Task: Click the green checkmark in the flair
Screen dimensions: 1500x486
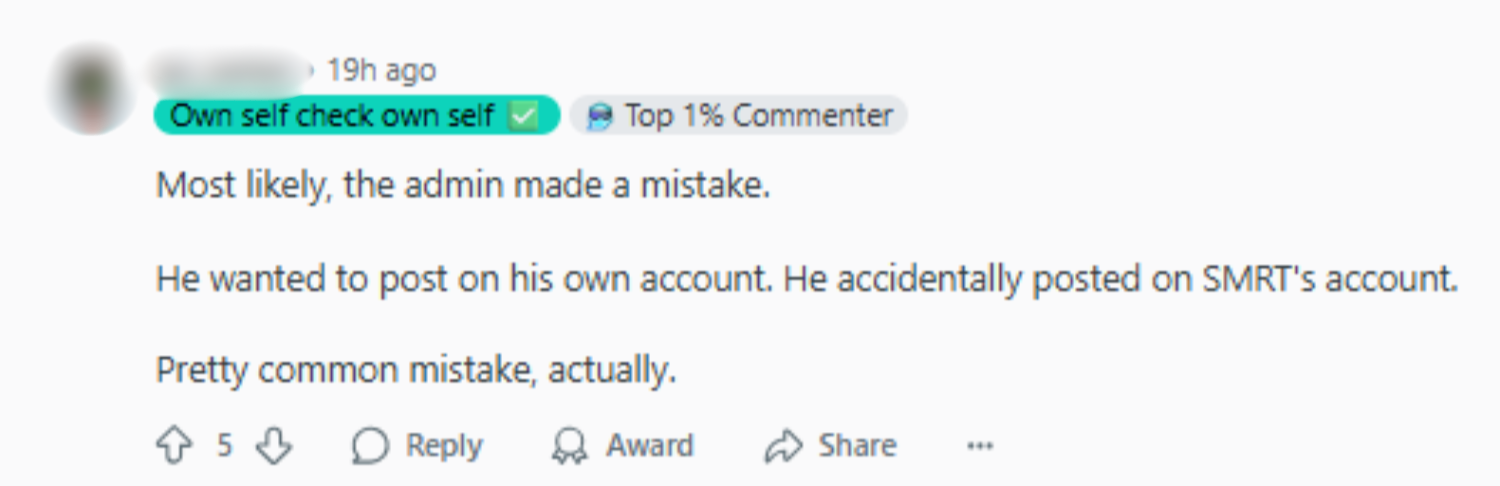Action: coord(523,116)
